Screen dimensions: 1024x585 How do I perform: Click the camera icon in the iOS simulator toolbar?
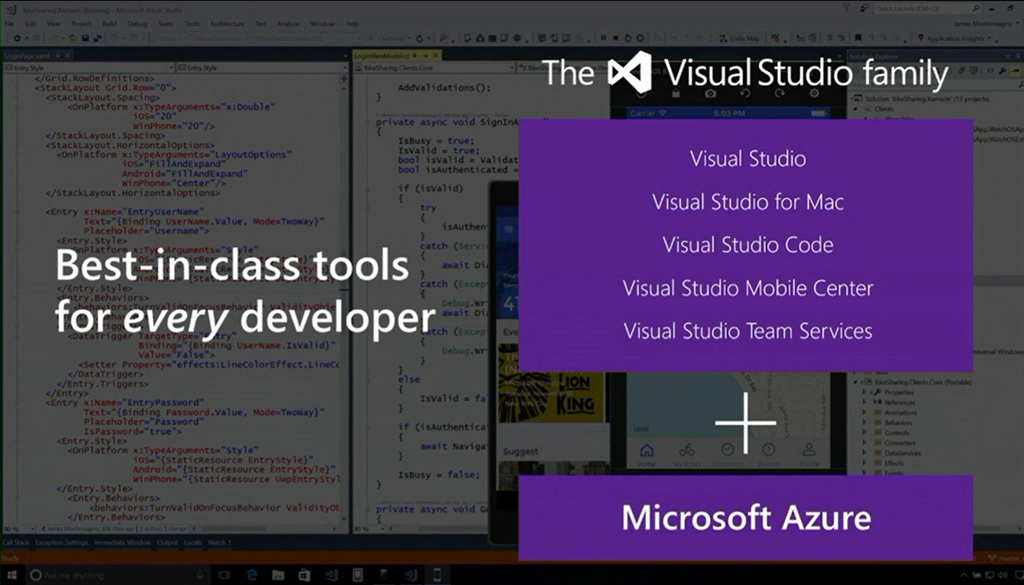pos(710,93)
